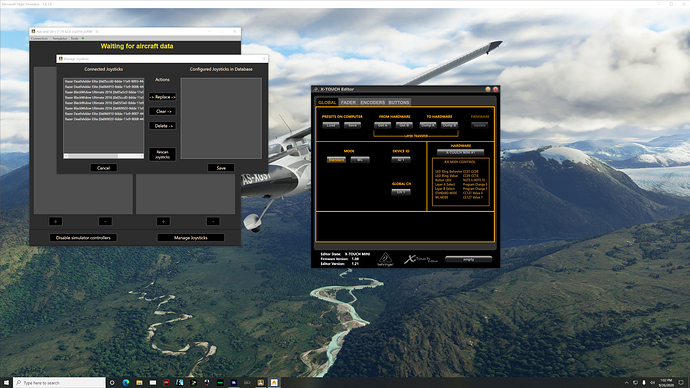Screen dimensions: 690x388
Task: Select MC mode toggle
Action: [360, 160]
